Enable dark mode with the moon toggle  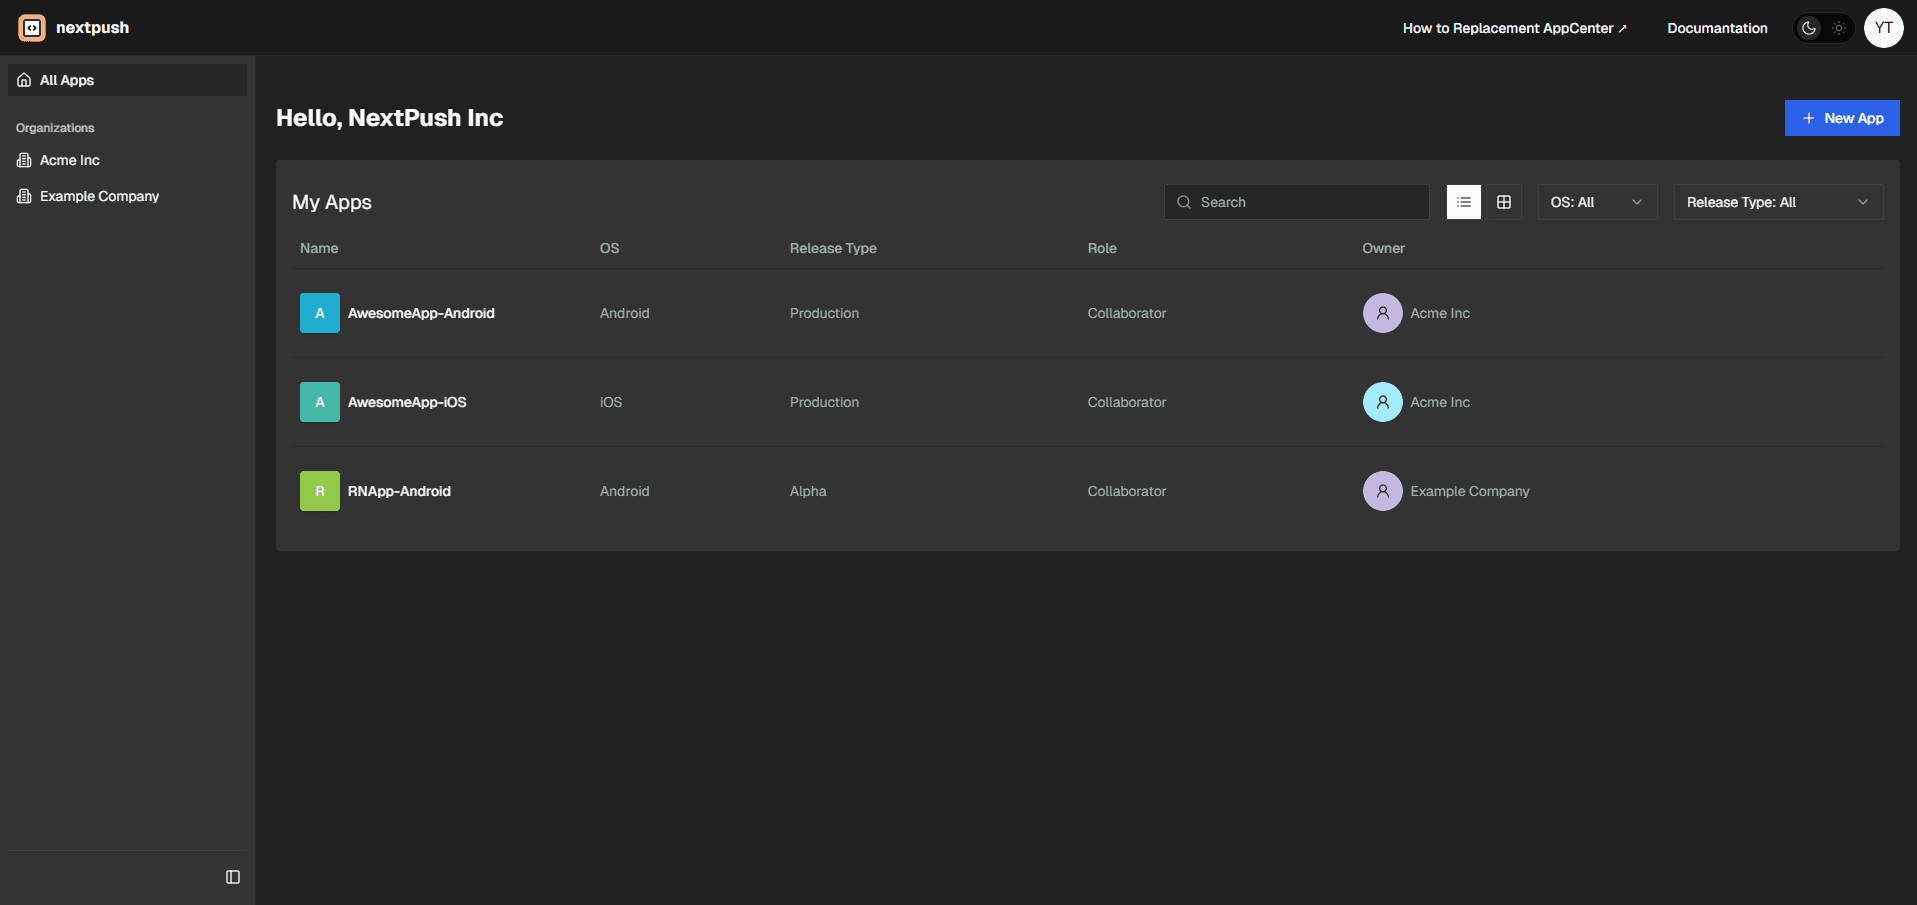(x=1809, y=28)
